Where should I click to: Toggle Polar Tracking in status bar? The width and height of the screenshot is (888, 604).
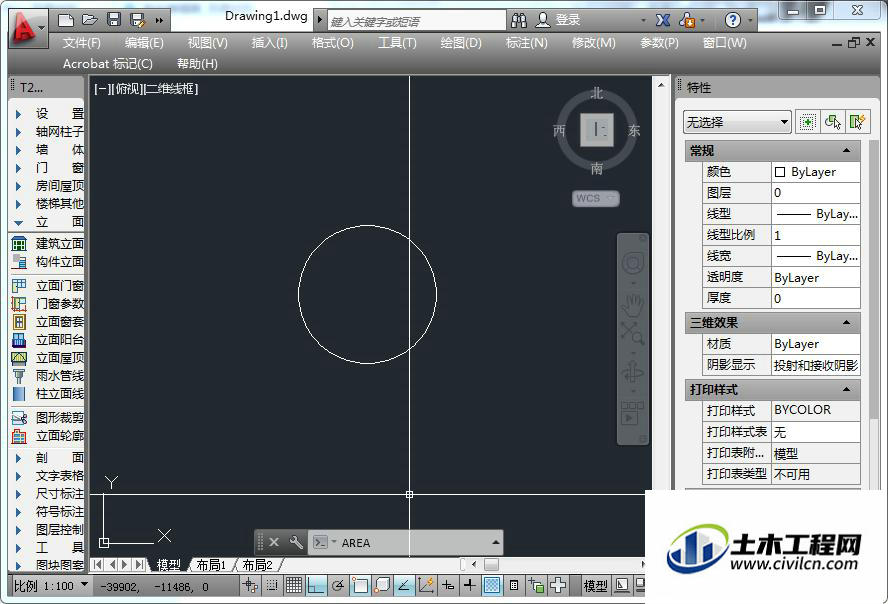338,586
